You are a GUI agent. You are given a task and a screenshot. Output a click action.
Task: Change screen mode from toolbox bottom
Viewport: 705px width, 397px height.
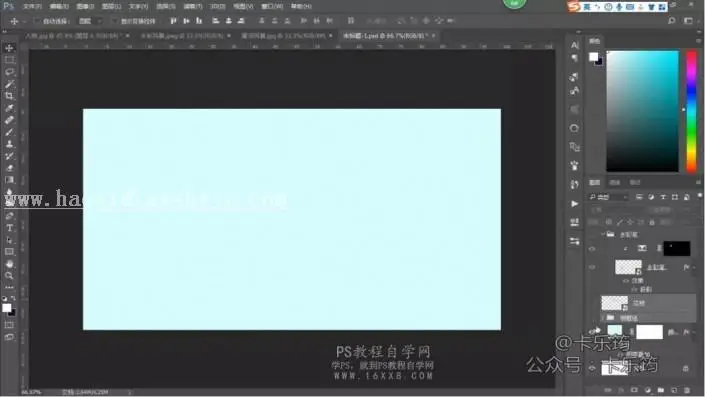[9, 337]
